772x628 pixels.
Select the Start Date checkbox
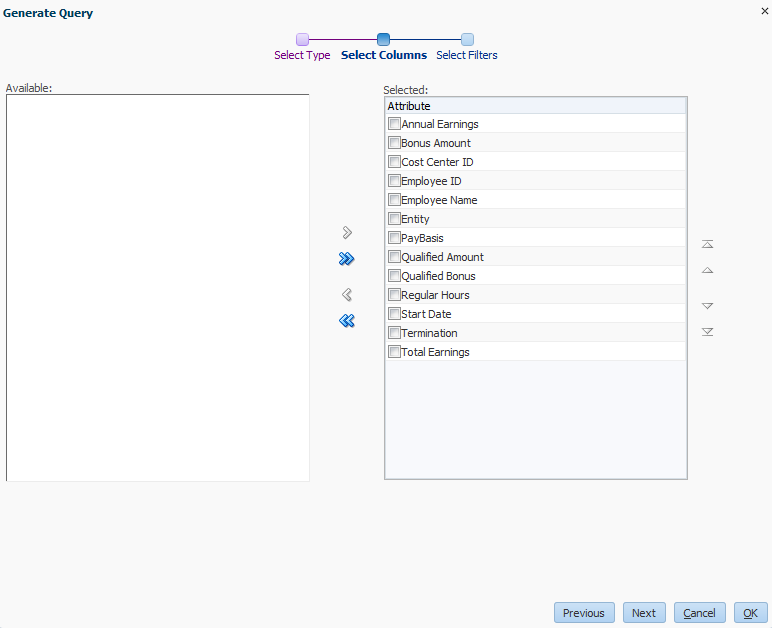pos(394,314)
